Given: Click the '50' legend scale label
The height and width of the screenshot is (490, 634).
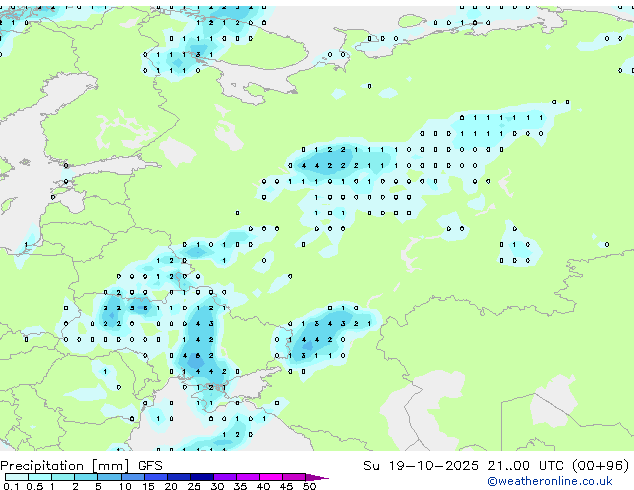Looking at the screenshot, I should [309, 486].
